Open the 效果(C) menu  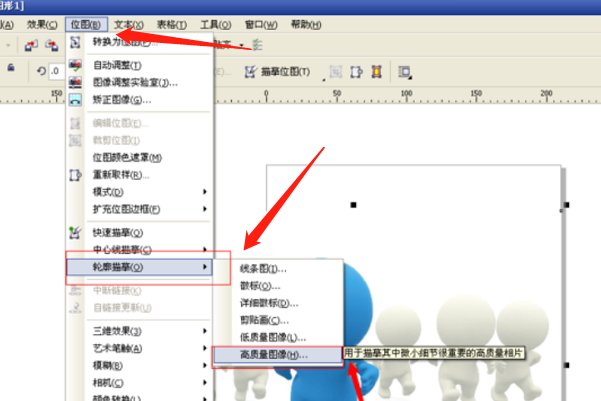pos(42,25)
